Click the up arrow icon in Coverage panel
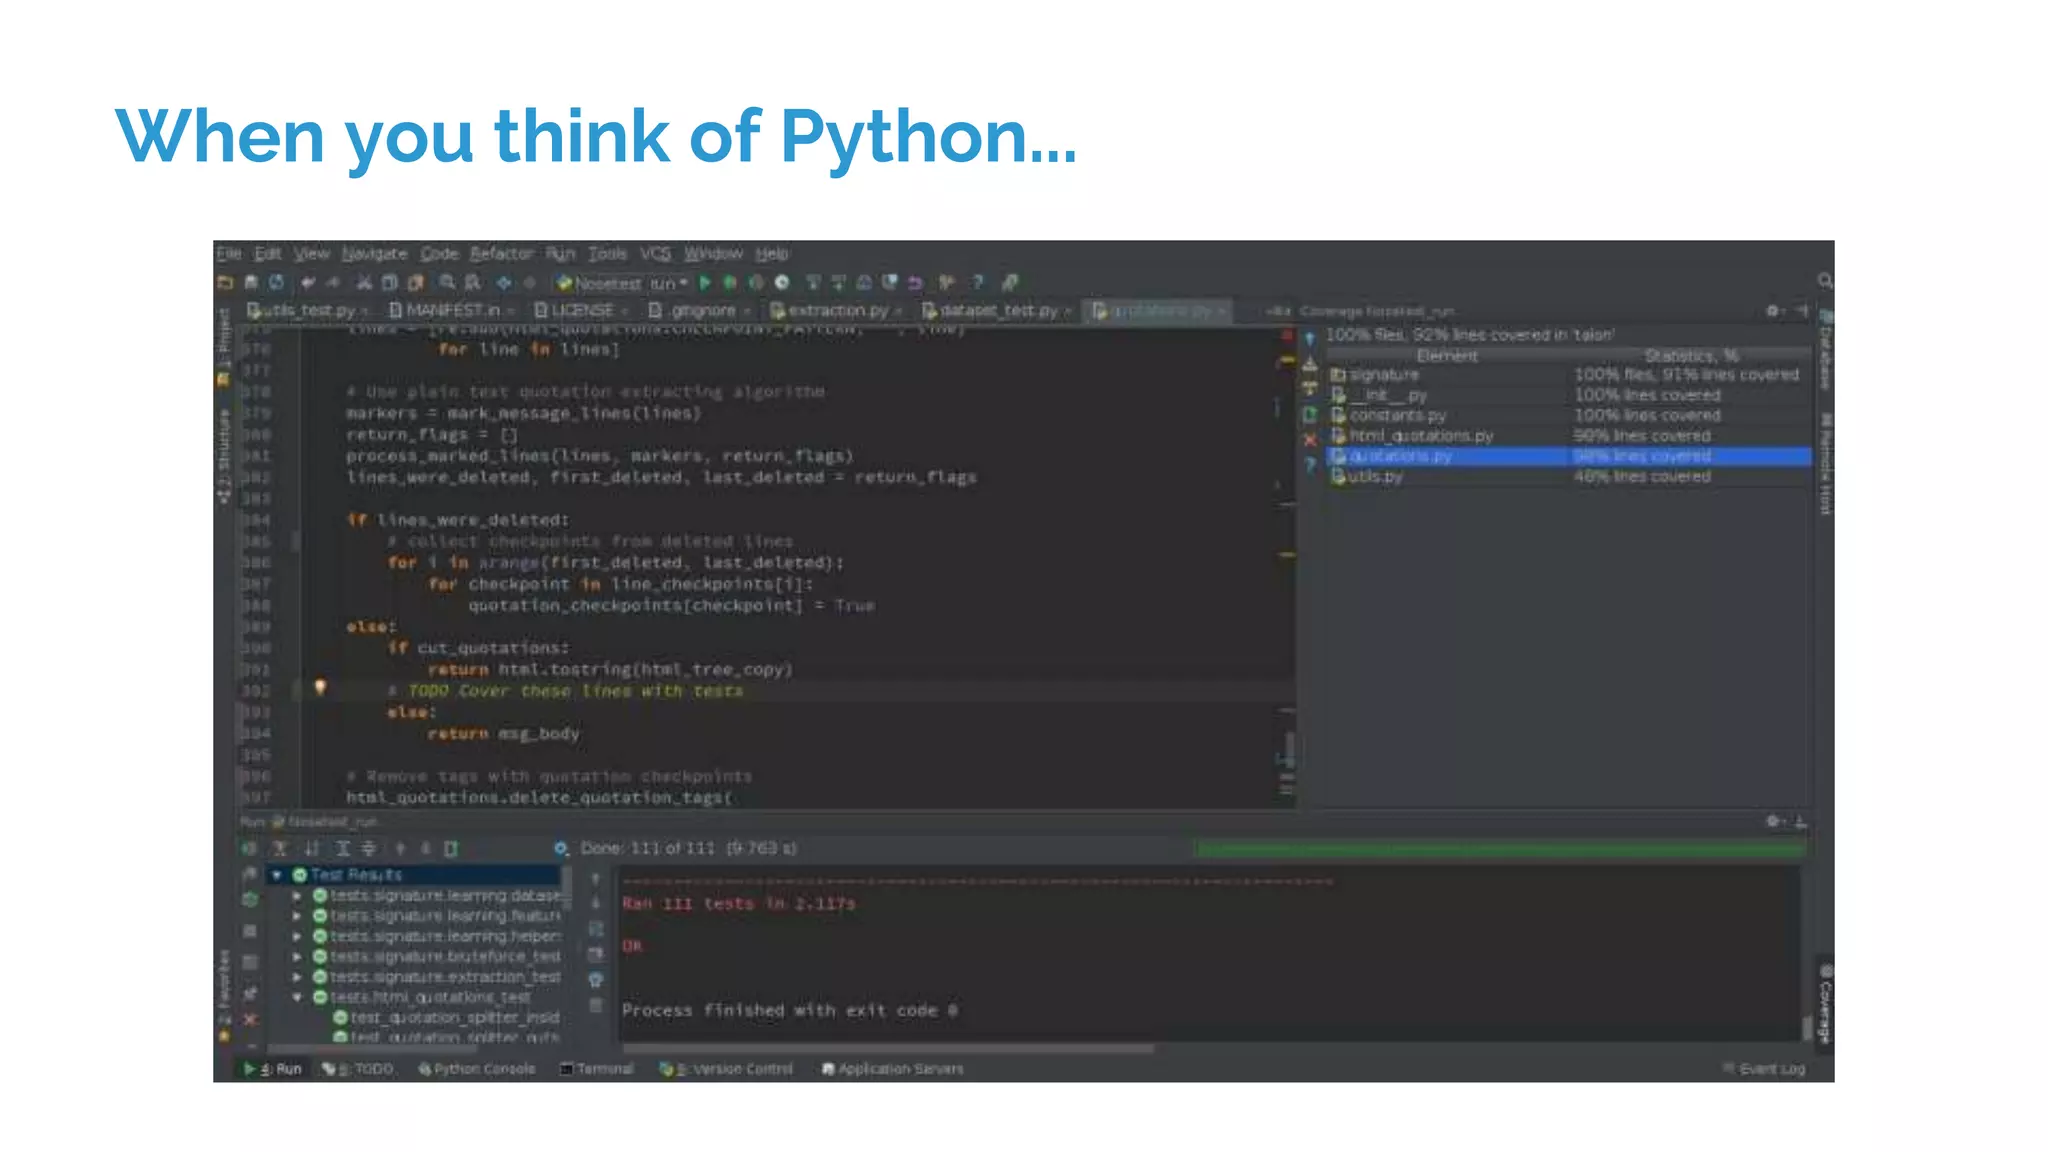Viewport: 2048px width, 1152px height. click(1310, 339)
